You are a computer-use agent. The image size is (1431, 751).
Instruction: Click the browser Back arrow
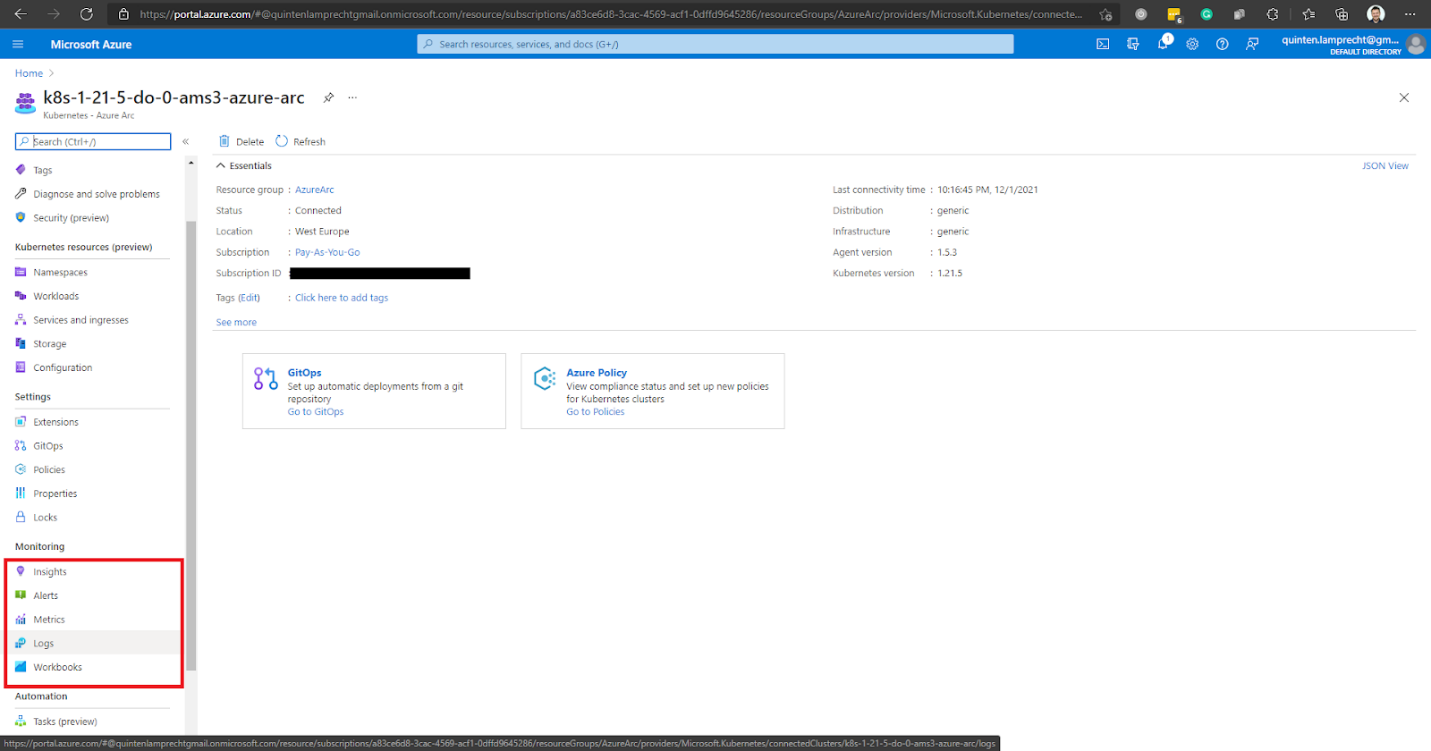(21, 14)
